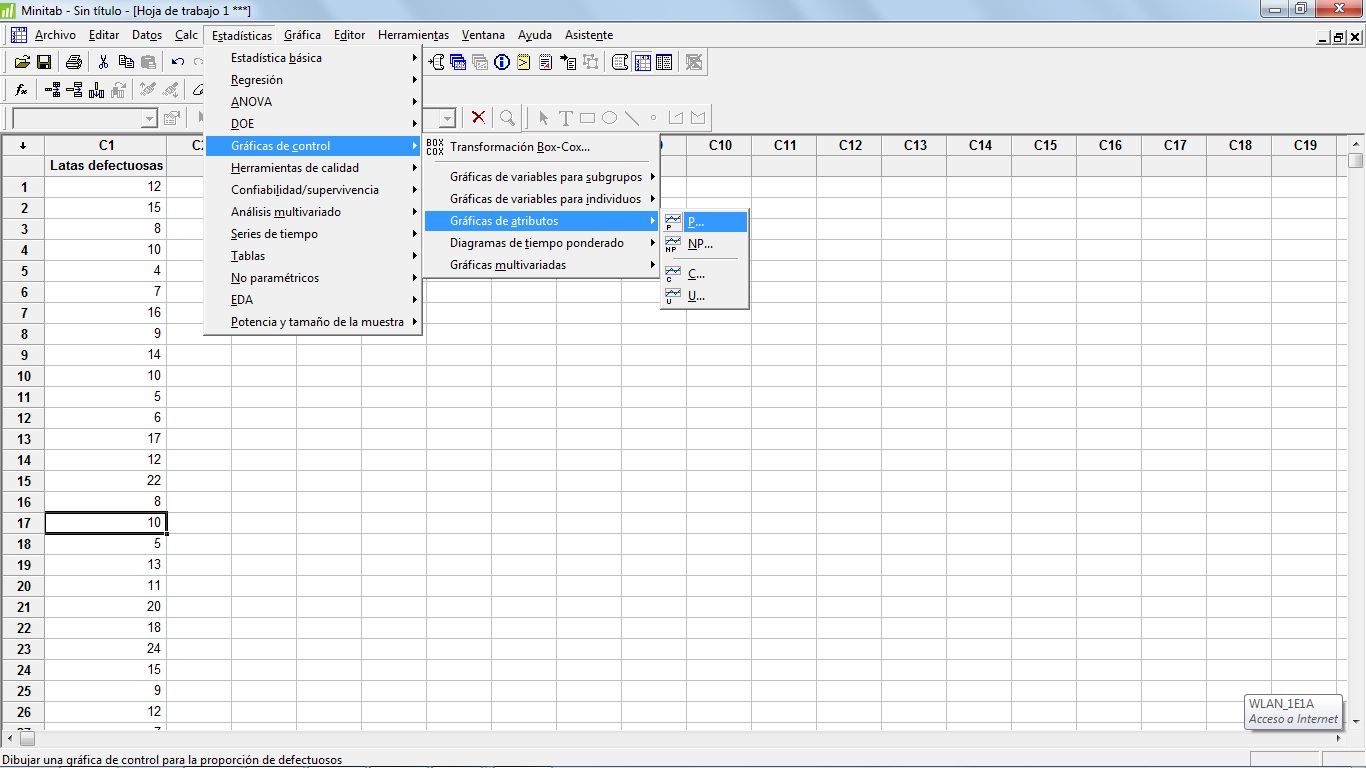The image size is (1366, 768).
Task: Click the column data direction arrow cell
Action: [23, 145]
